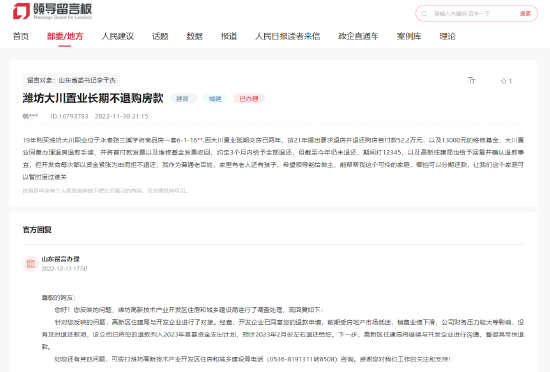Open the 人民建议 menu item
The width and height of the screenshot is (550, 372).
pos(118,36)
